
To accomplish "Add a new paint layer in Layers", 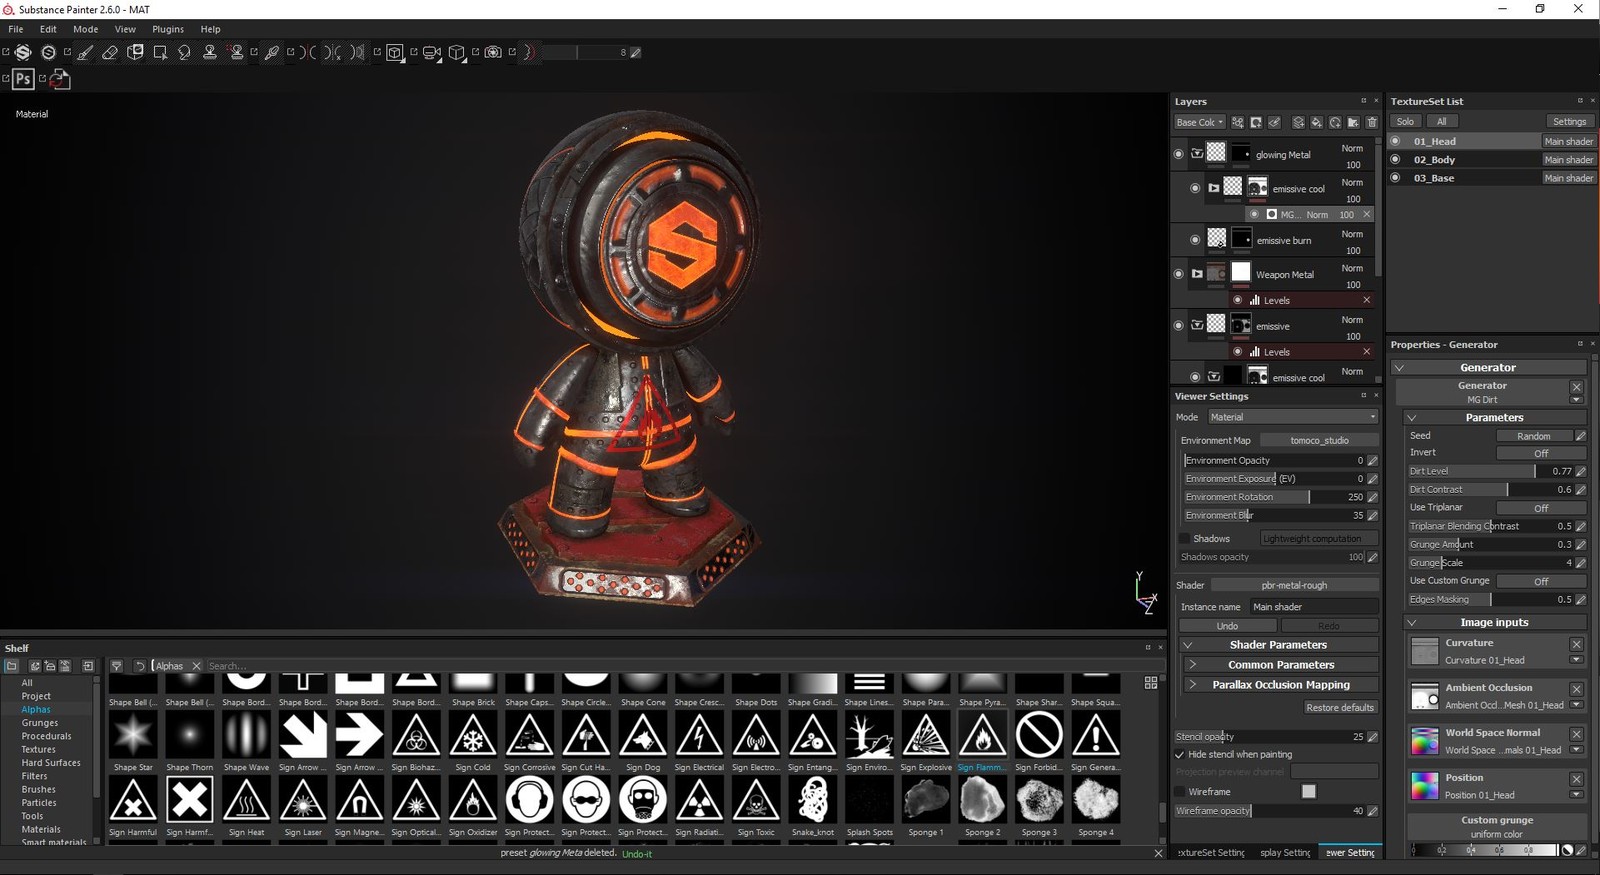I will click(1298, 122).
